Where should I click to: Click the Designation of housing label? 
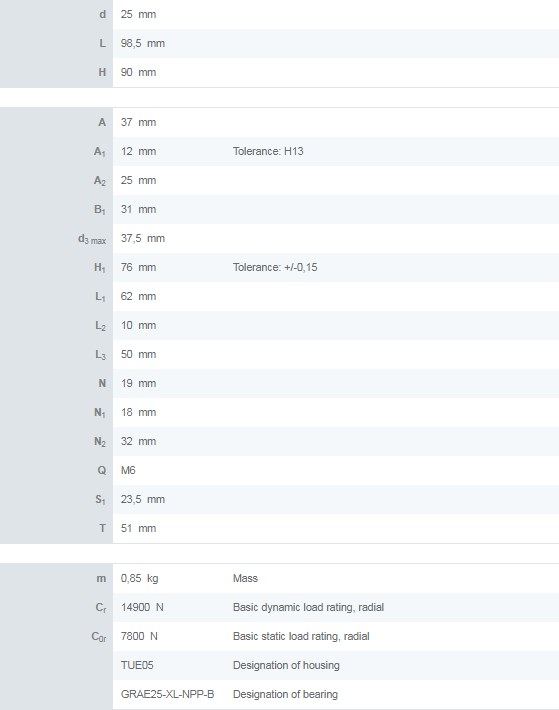286,665
